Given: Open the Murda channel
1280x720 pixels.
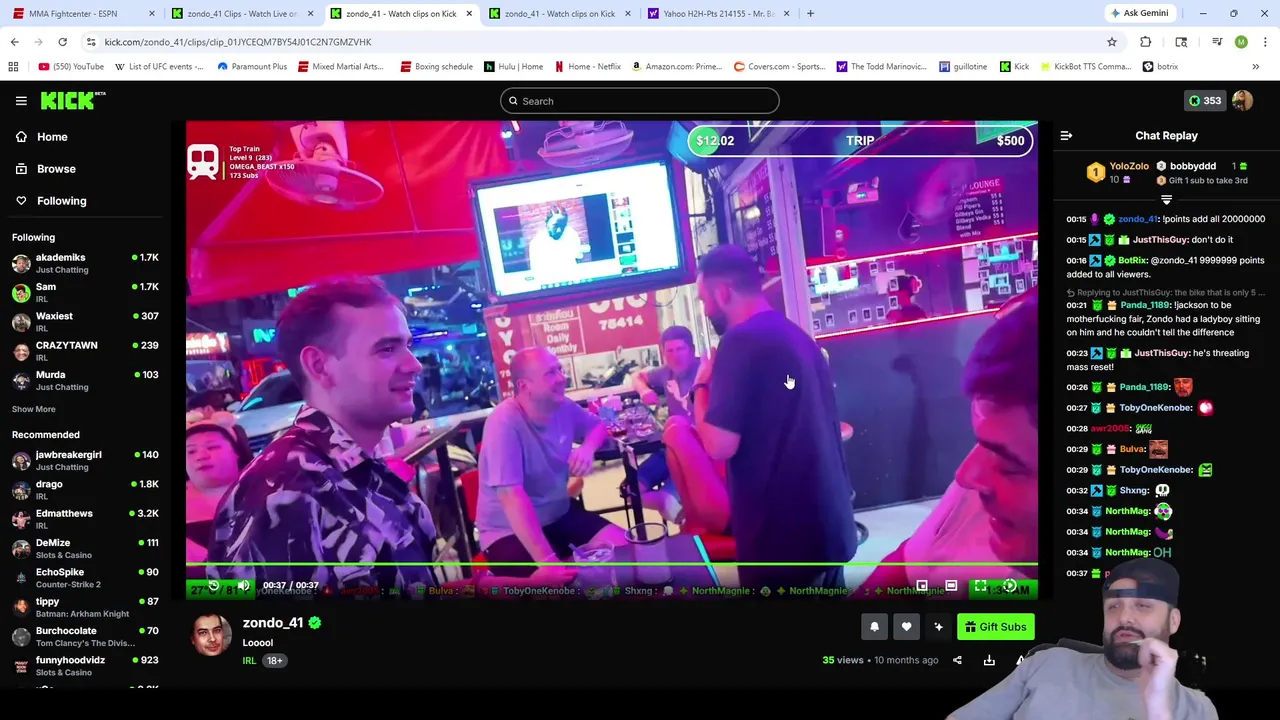Looking at the screenshot, I should (x=84, y=380).
